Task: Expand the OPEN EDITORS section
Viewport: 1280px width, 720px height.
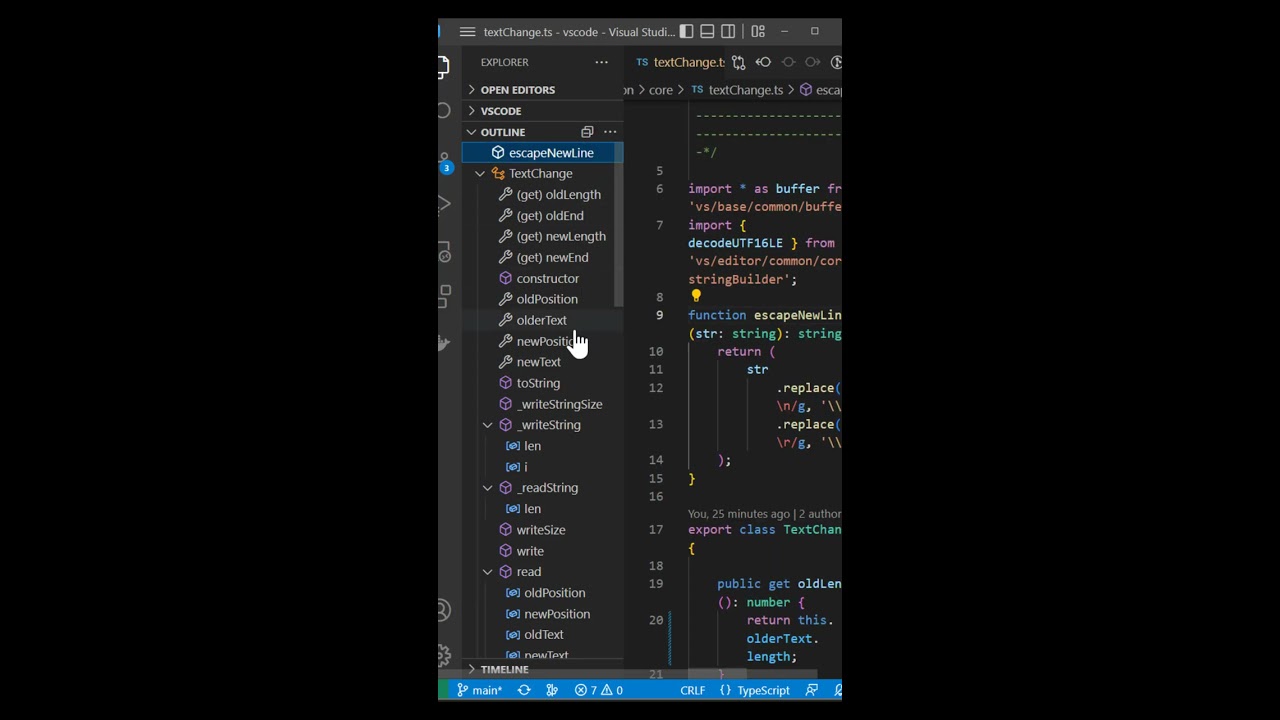Action: 541,90
